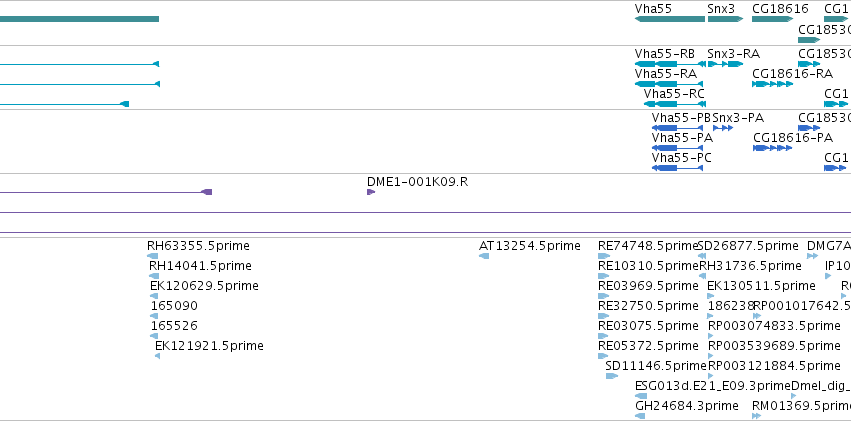Click the Vha55-PC protein glyph

(677, 168)
